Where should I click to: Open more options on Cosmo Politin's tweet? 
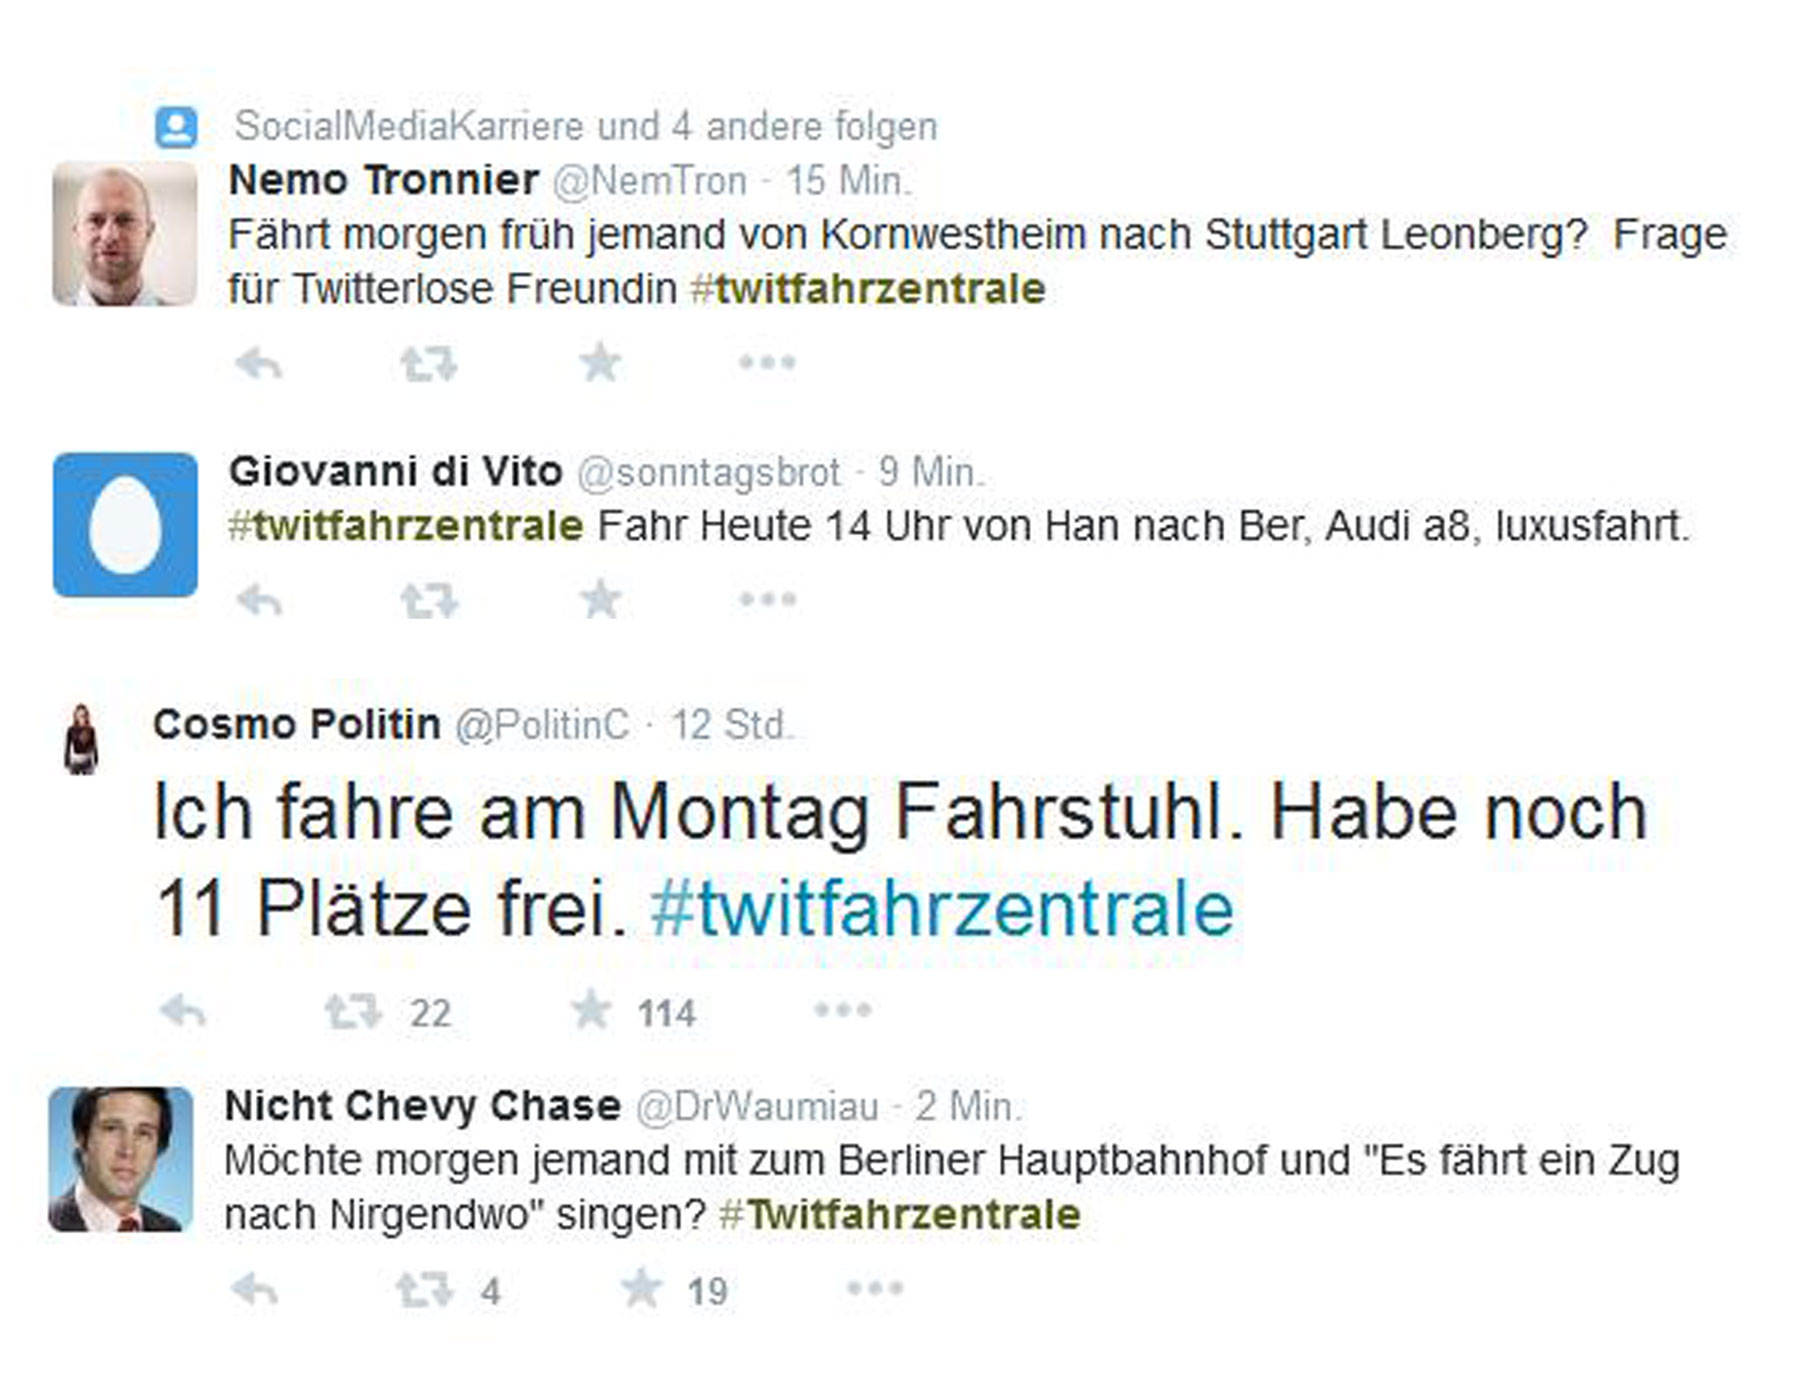[x=843, y=1010]
